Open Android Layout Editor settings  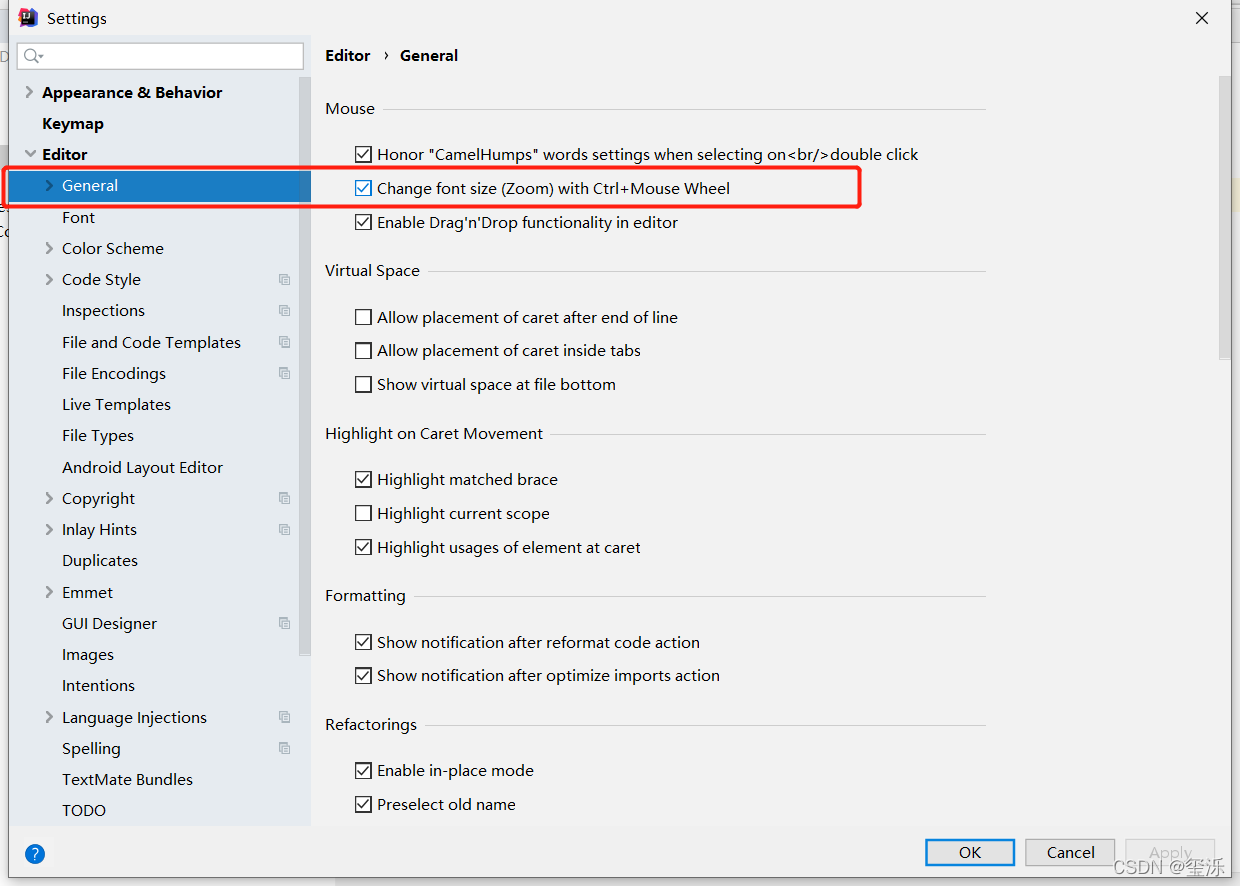[142, 467]
